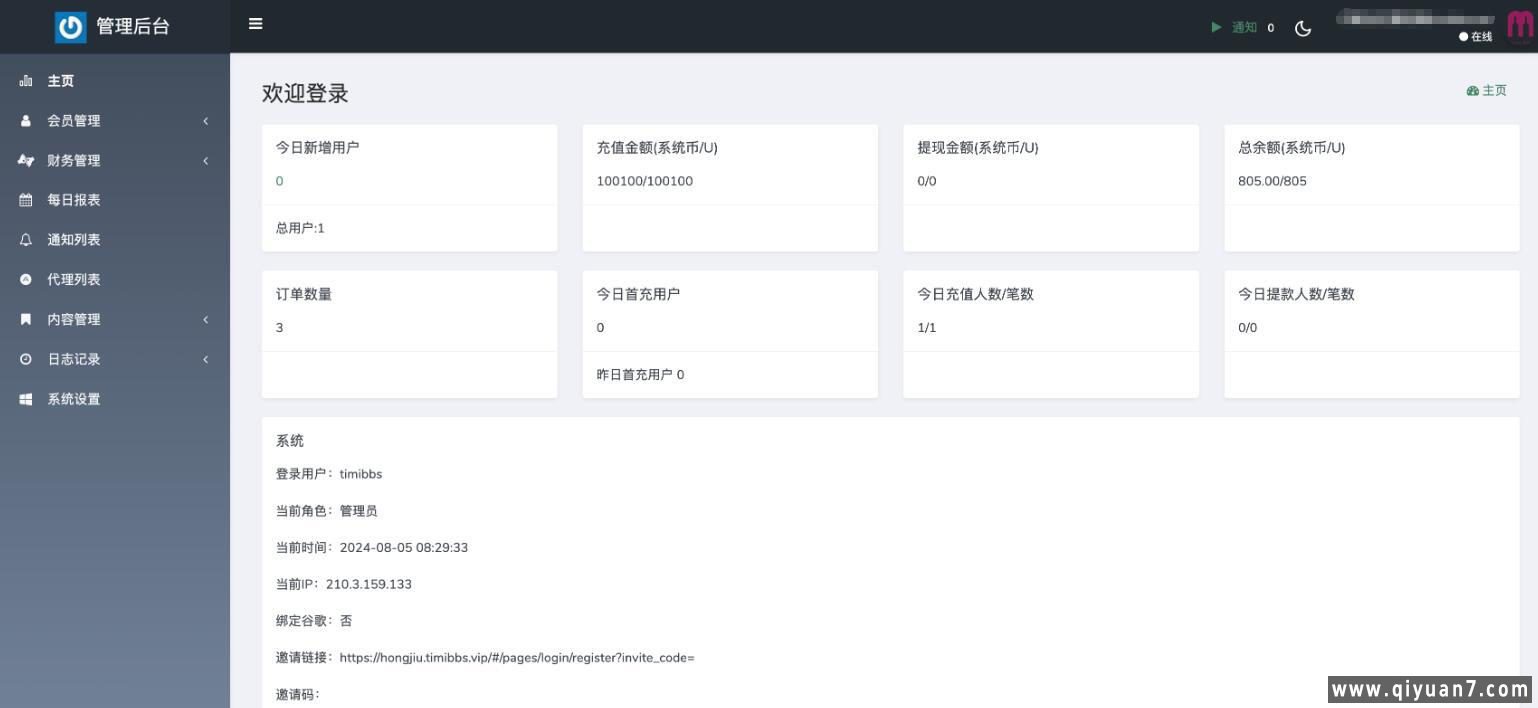The height and width of the screenshot is (708, 1538).
Task: Click the bar chart icon beside 主页
Action: pyautogui.click(x=26, y=81)
